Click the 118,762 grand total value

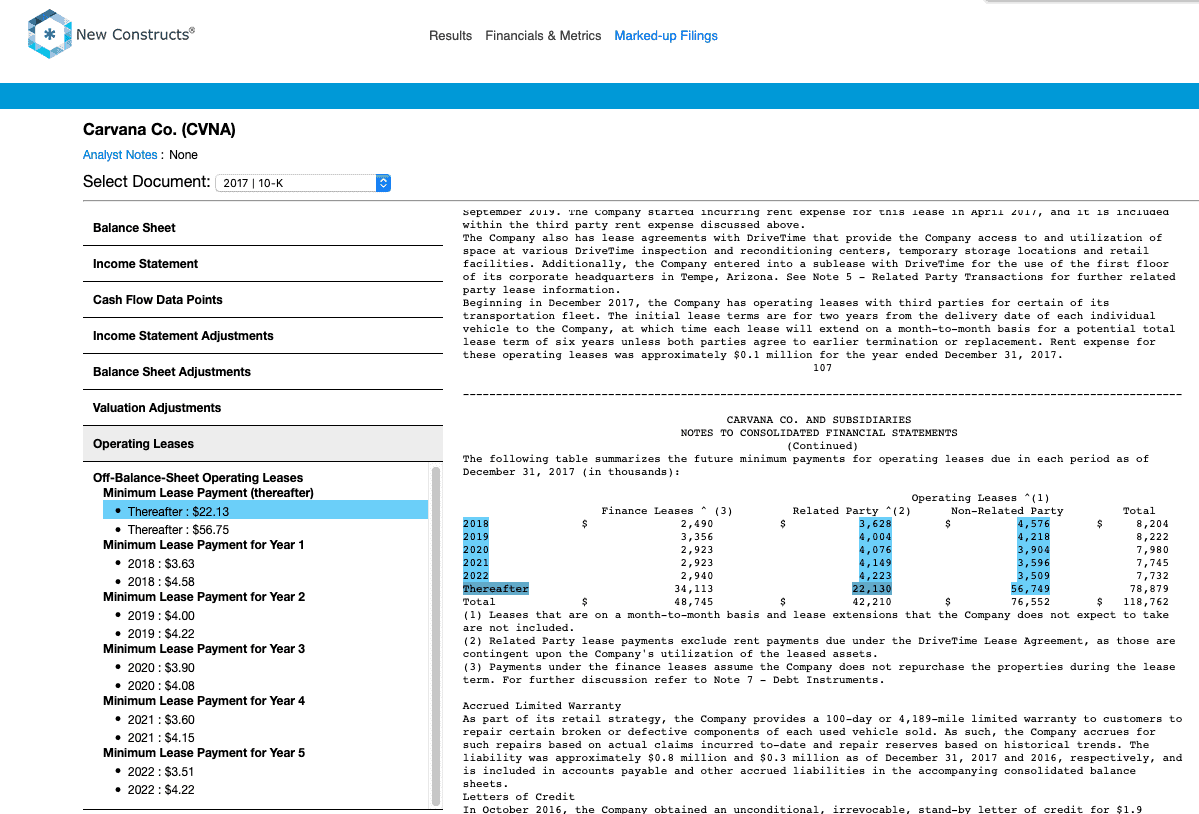tap(1145, 602)
